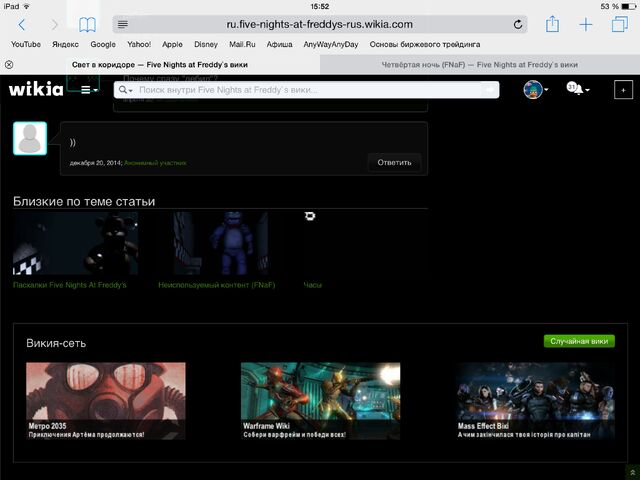
Task: Open Основы биржевого трейдинга bookmark
Action: point(424,44)
